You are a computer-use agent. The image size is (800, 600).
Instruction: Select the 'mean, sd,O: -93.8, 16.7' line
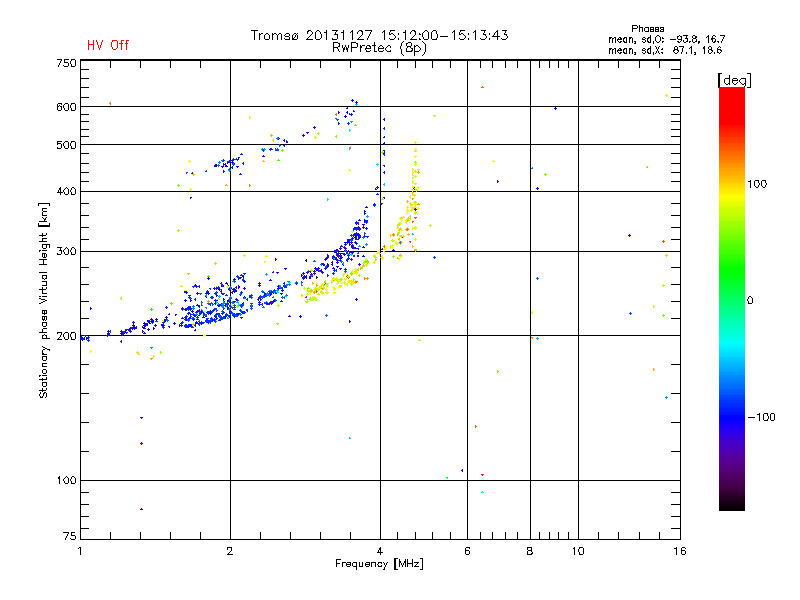click(666, 39)
